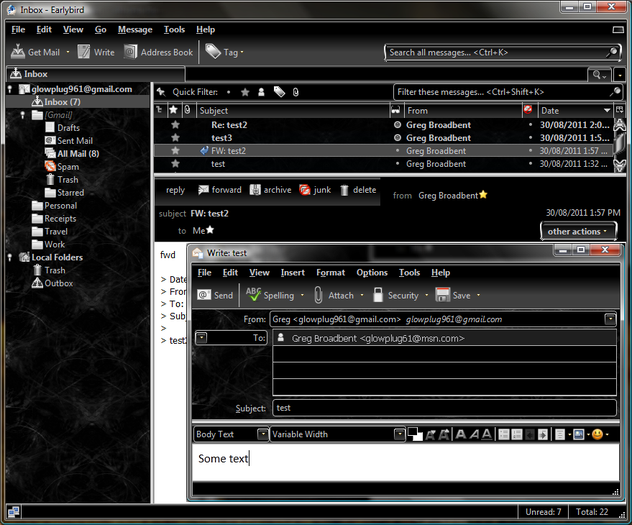Apply numbered list in compose toolbar
Screen dimensions: 632x525
tap(517, 434)
